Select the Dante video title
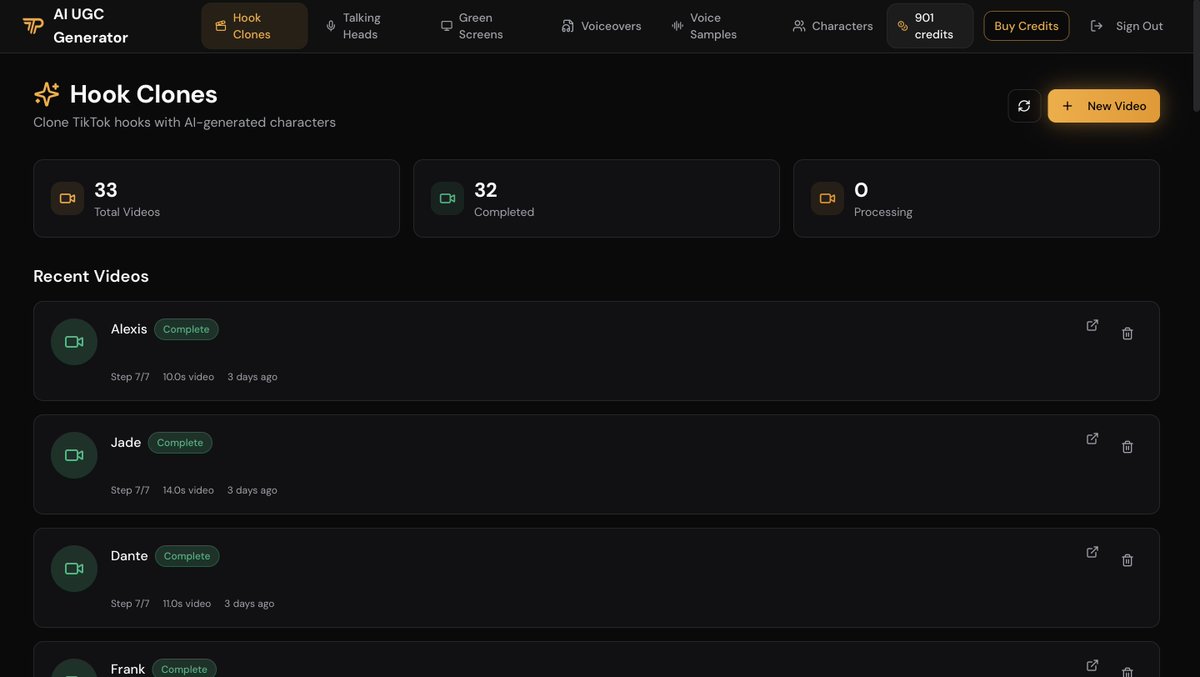 [129, 556]
